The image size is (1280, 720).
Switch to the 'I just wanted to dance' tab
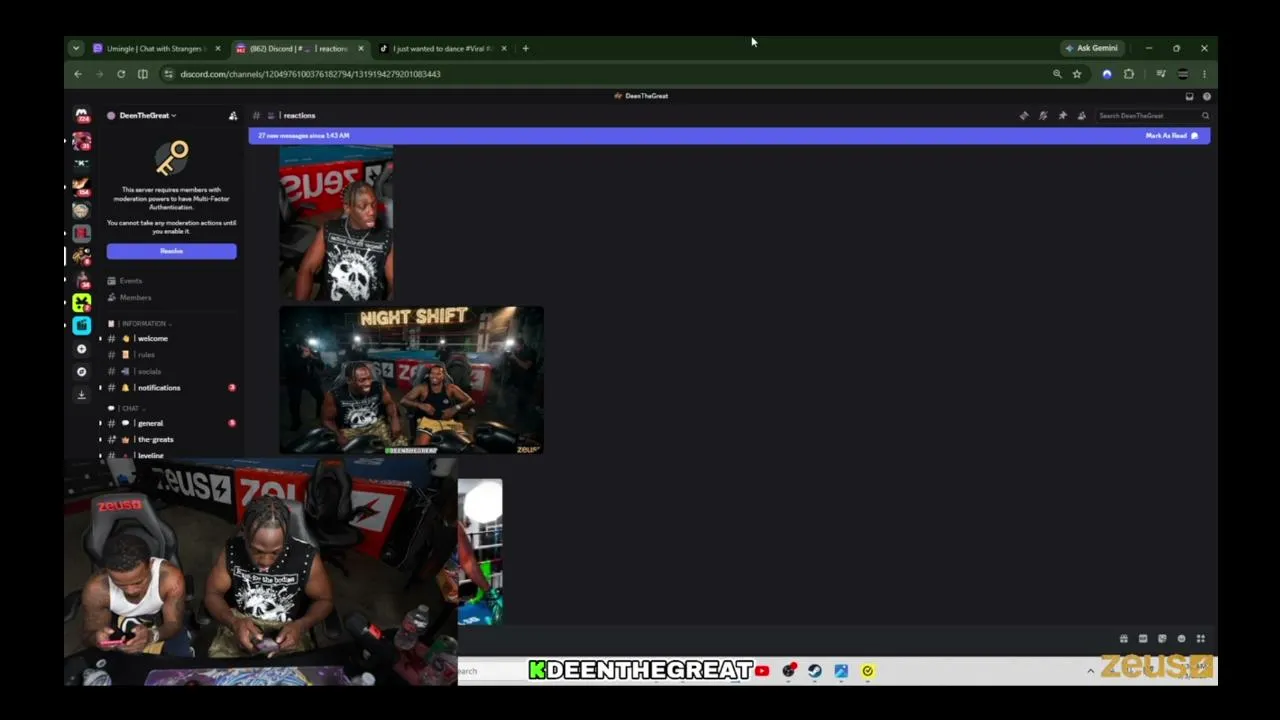point(443,48)
